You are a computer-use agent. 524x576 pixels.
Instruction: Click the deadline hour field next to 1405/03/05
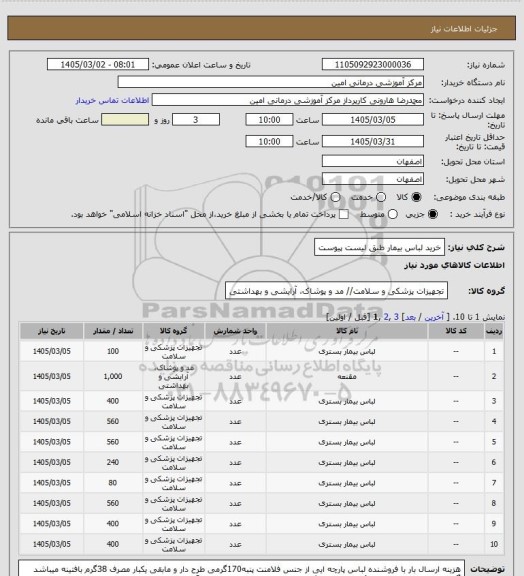269,120
